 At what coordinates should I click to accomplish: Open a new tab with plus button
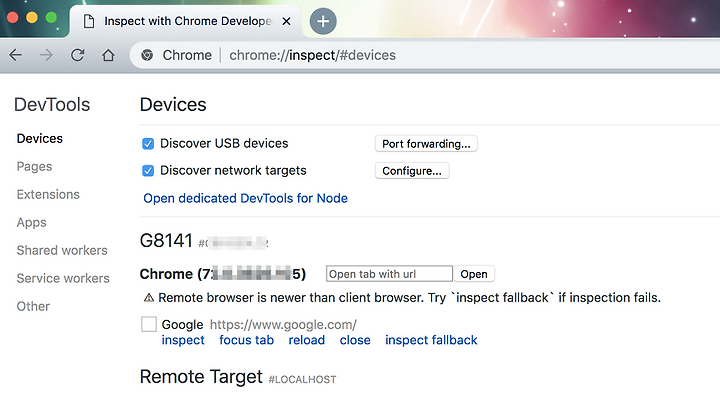pyautogui.click(x=323, y=21)
